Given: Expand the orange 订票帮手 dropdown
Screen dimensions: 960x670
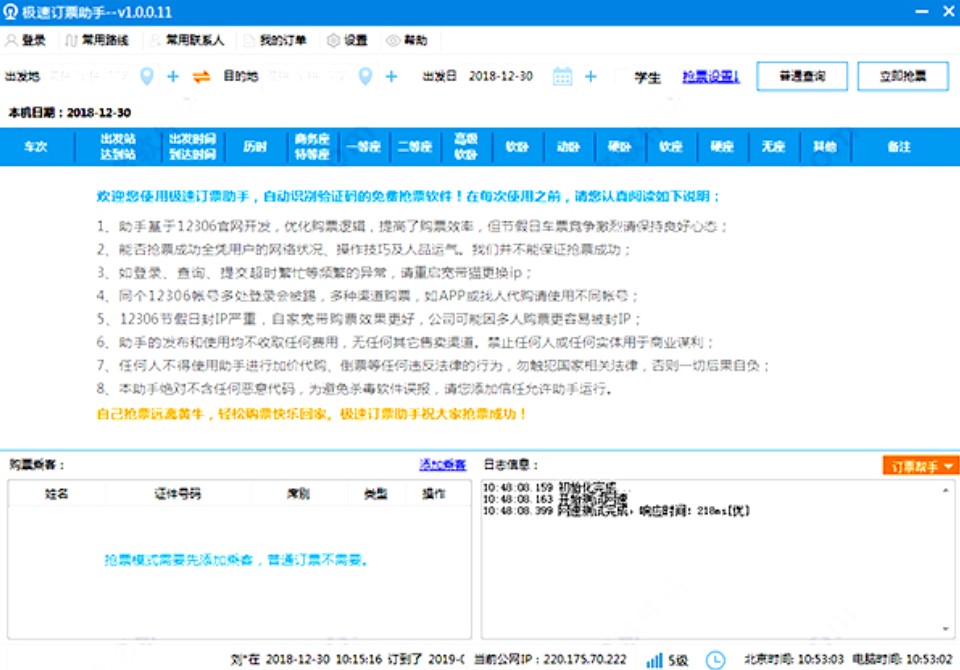Looking at the screenshot, I should (x=919, y=466).
